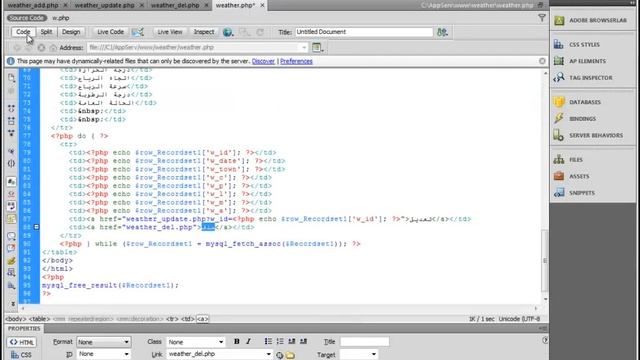This screenshot has width=640, height=360.
Task: Click Line Numbers toggle icon
Action: [x=11, y=181]
